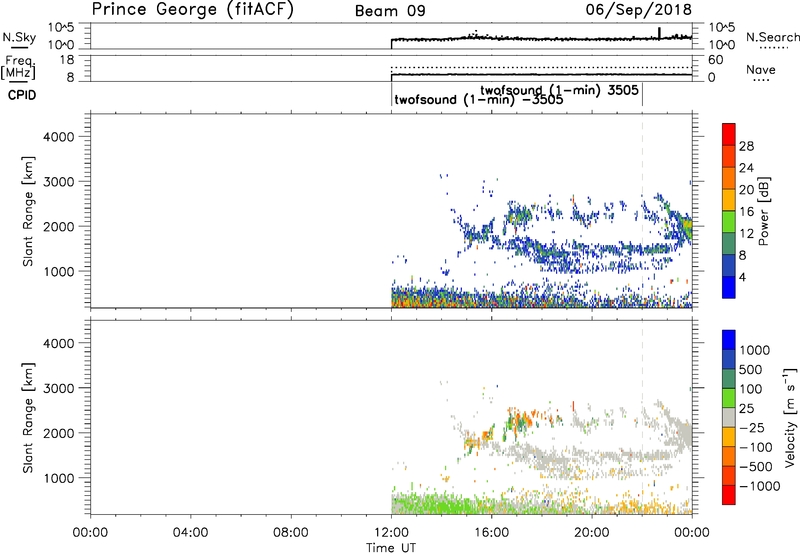
Task: Click the dotted Nave line in the frequency panel
Action: 541,67
